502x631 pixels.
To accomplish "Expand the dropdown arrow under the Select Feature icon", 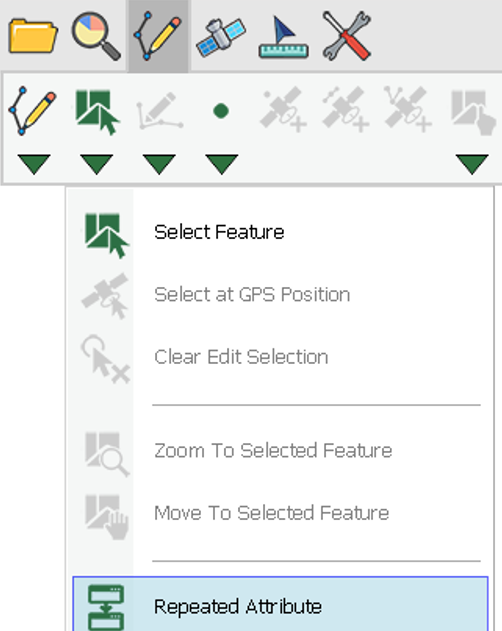I will click(x=97, y=164).
